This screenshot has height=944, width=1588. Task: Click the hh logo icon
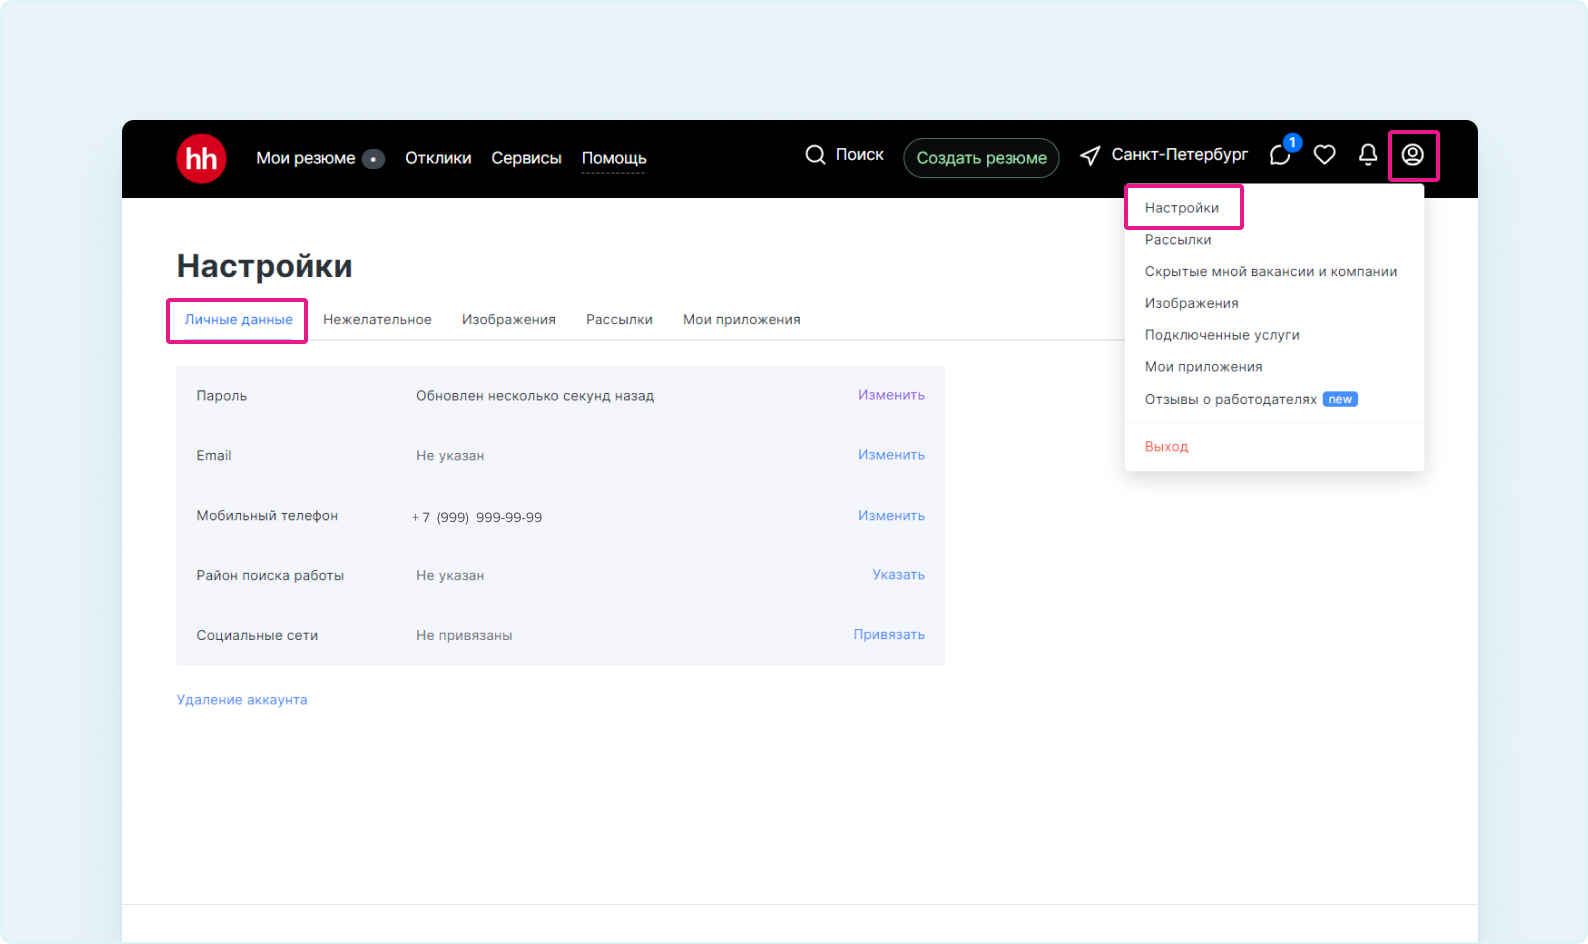(x=201, y=158)
